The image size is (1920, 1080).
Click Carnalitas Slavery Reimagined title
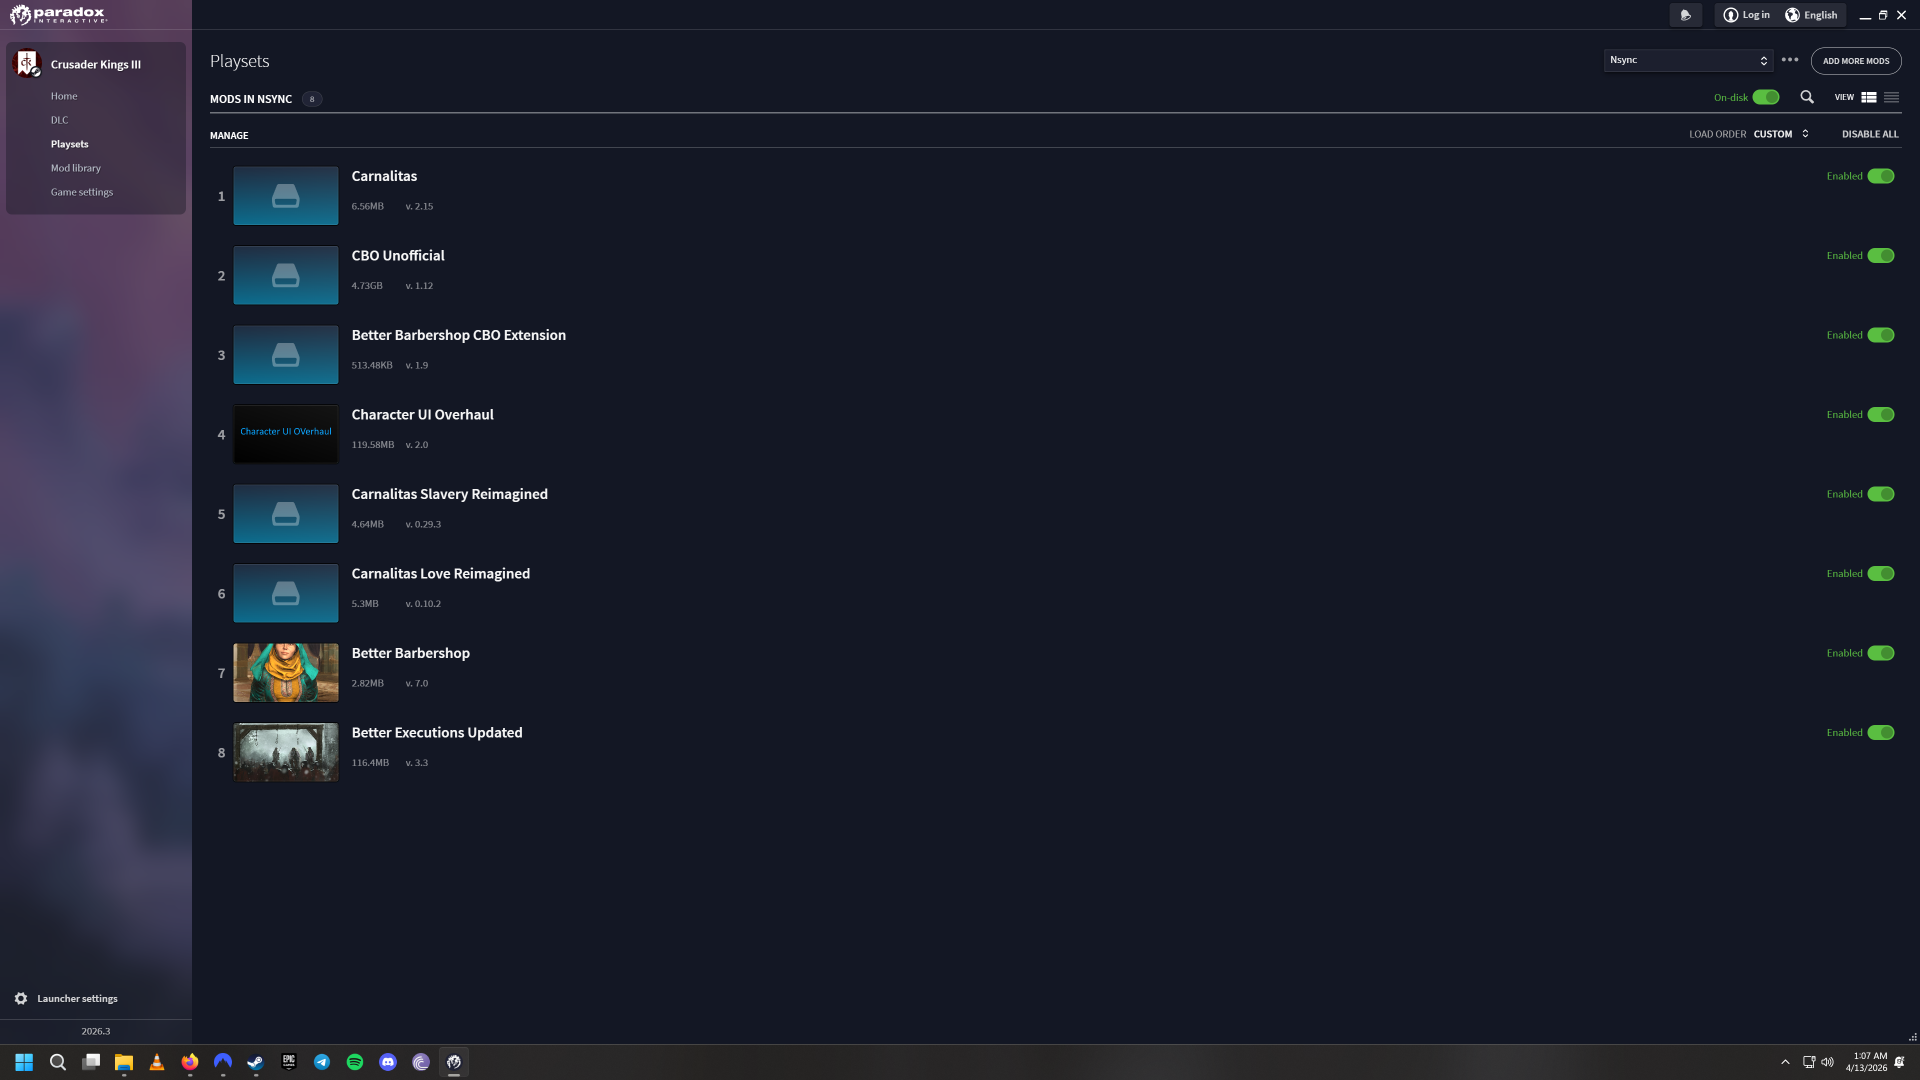tap(450, 494)
